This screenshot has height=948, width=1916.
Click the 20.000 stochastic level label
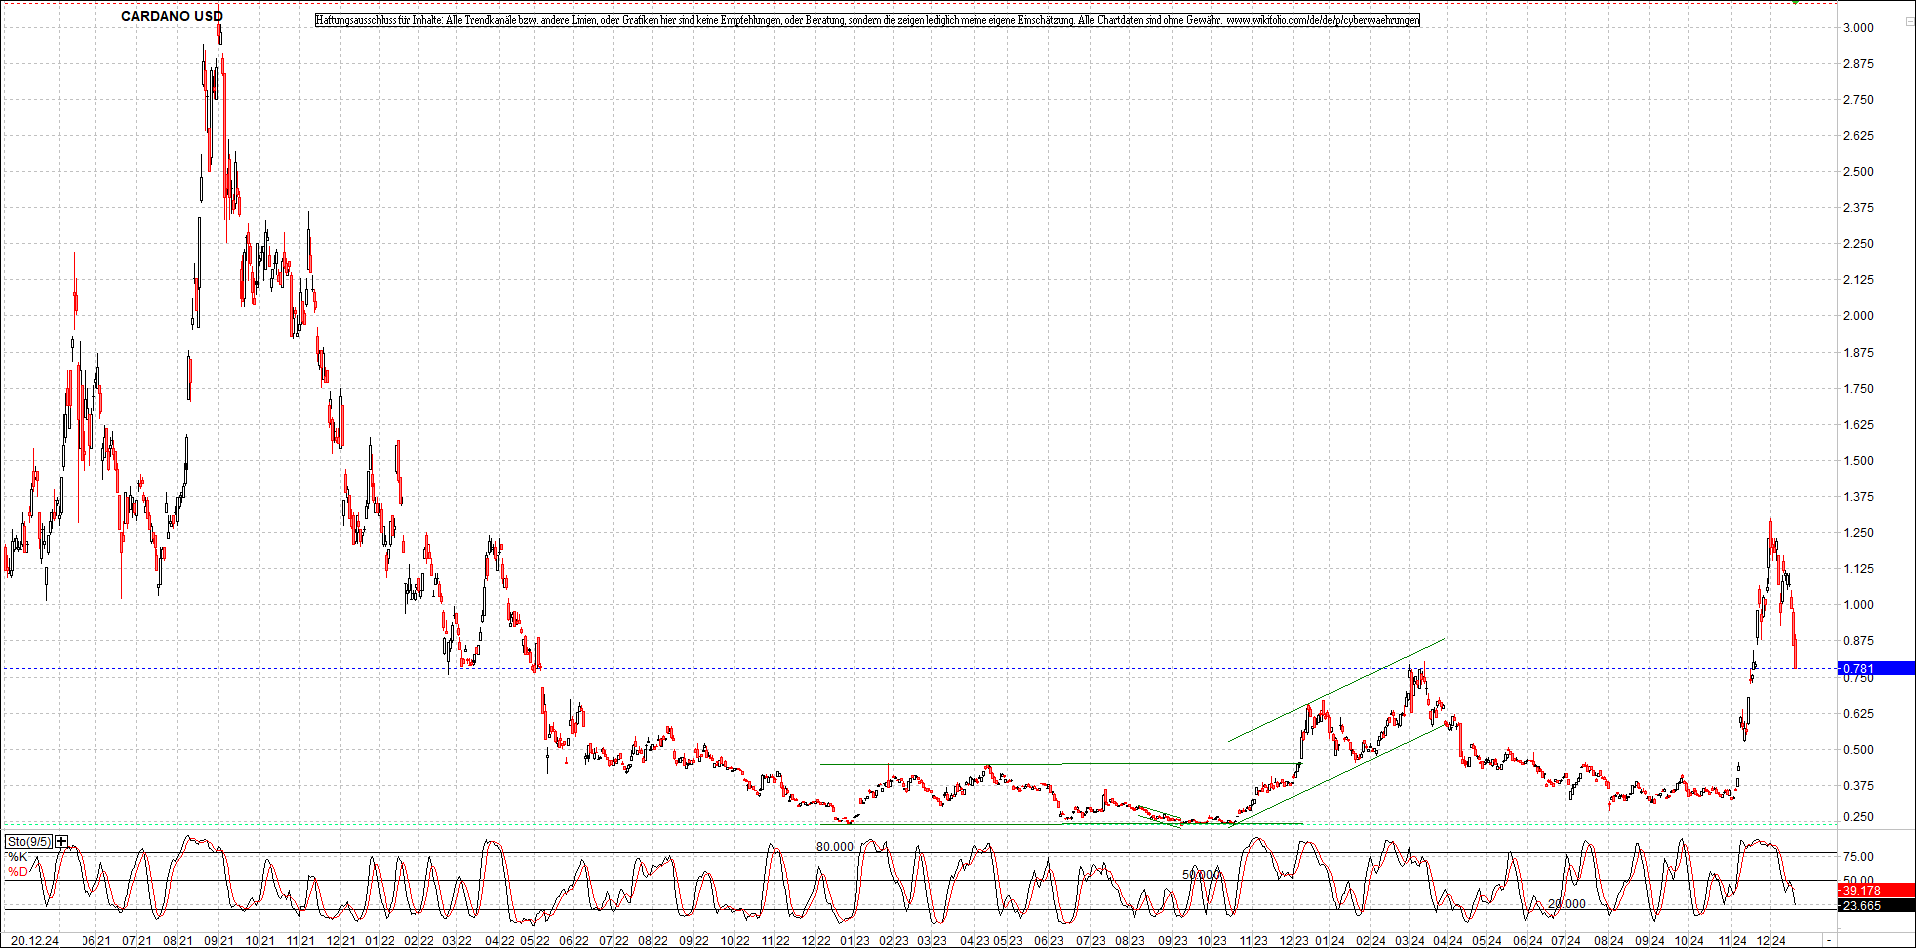click(1567, 904)
